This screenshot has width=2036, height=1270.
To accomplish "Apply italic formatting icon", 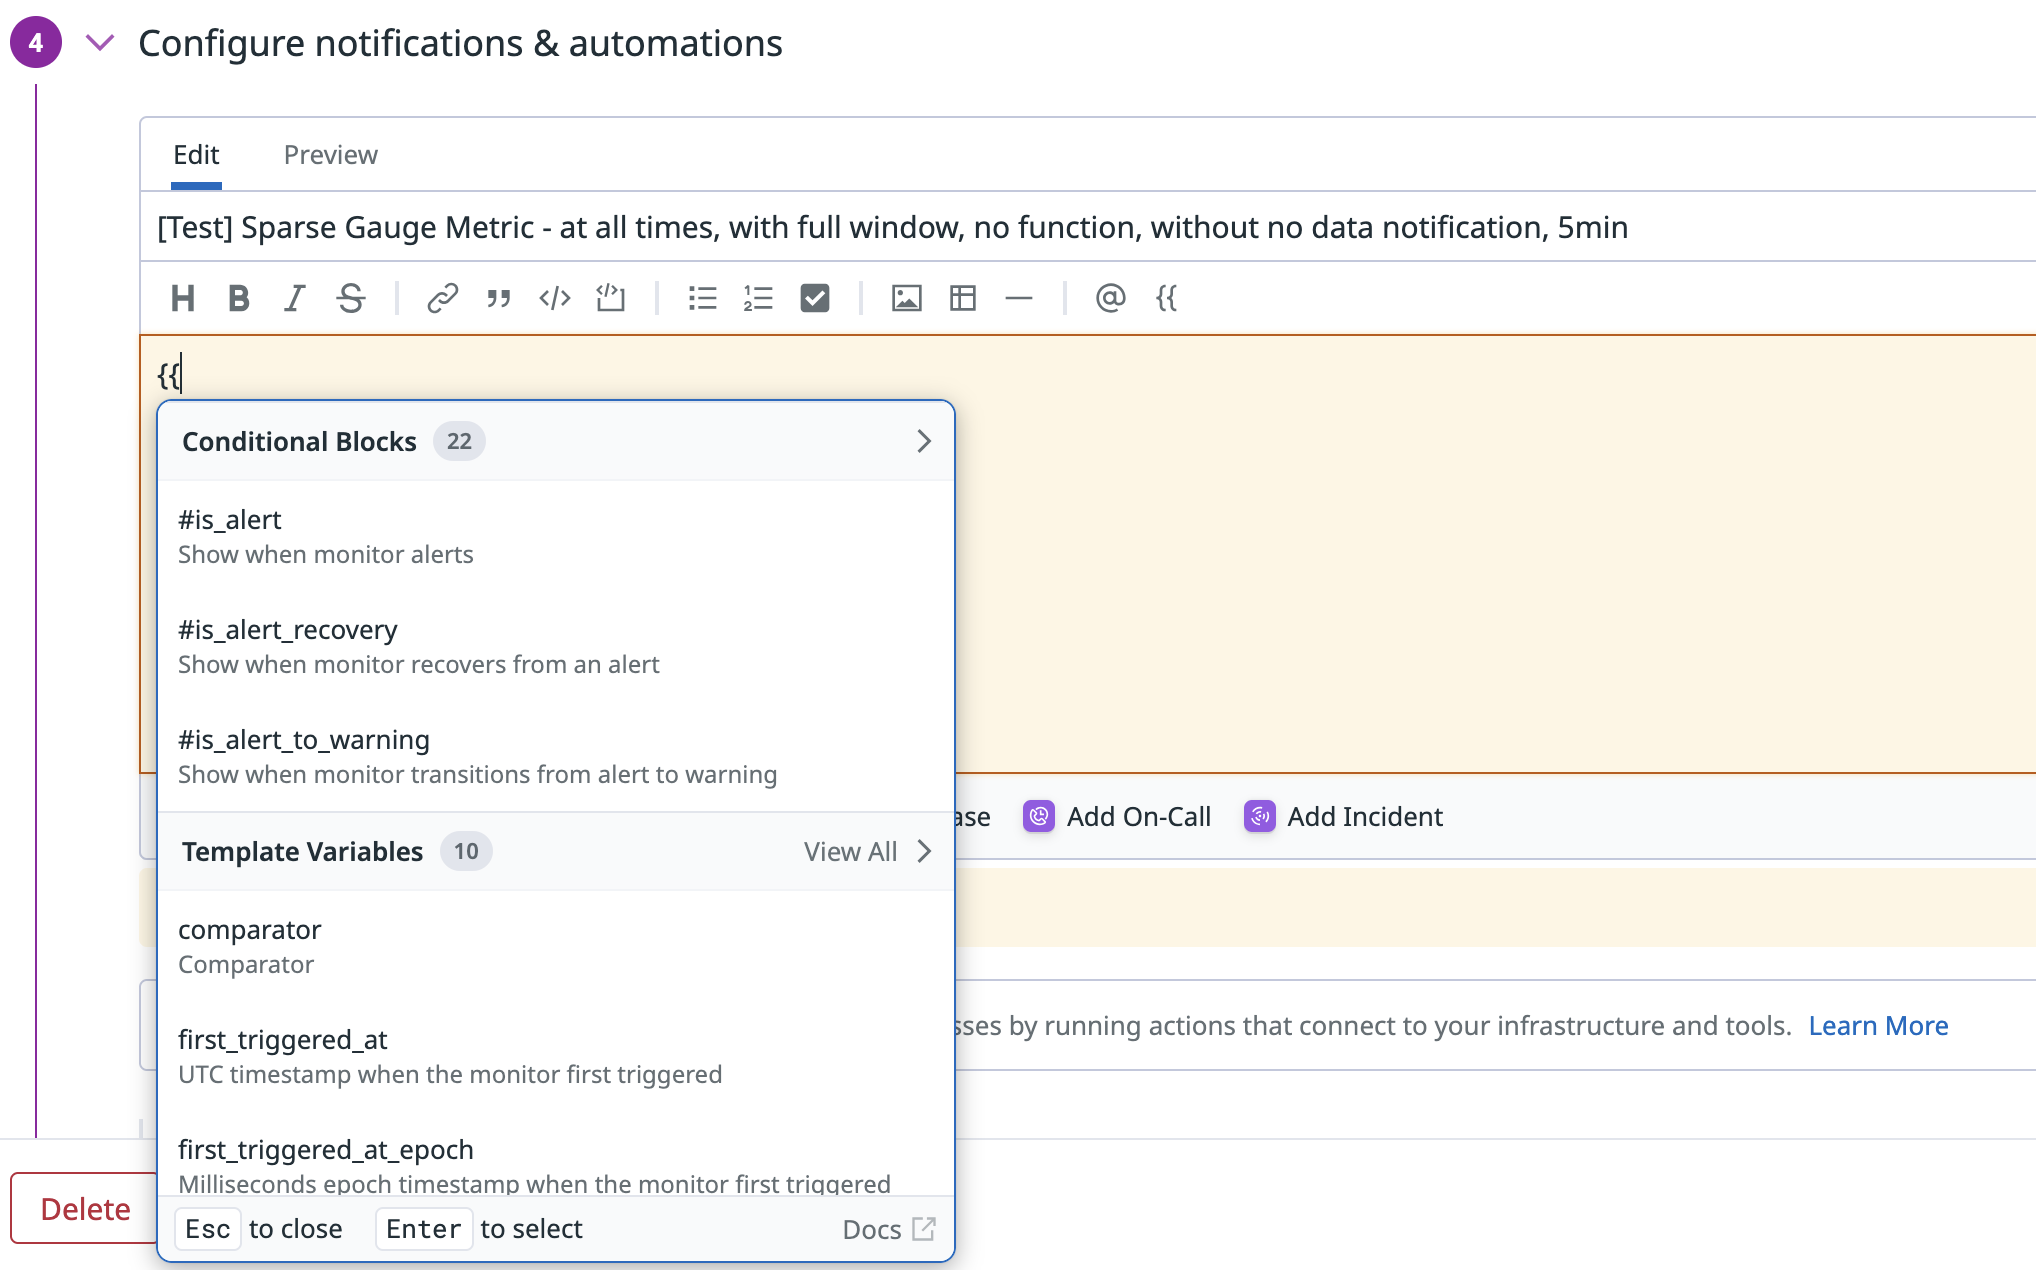I will tap(294, 298).
